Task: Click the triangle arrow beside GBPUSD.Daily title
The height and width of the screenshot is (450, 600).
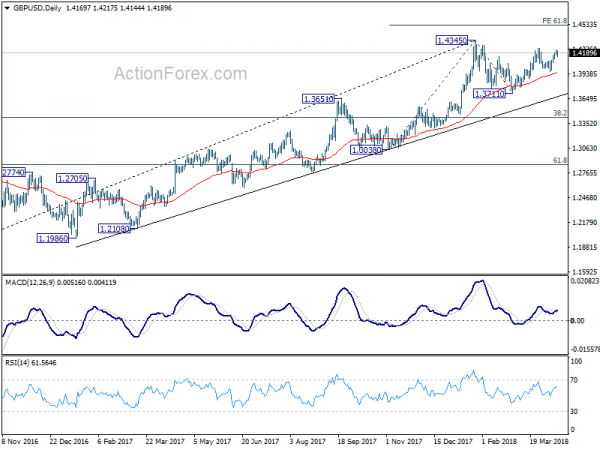Action: pyautogui.click(x=7, y=8)
